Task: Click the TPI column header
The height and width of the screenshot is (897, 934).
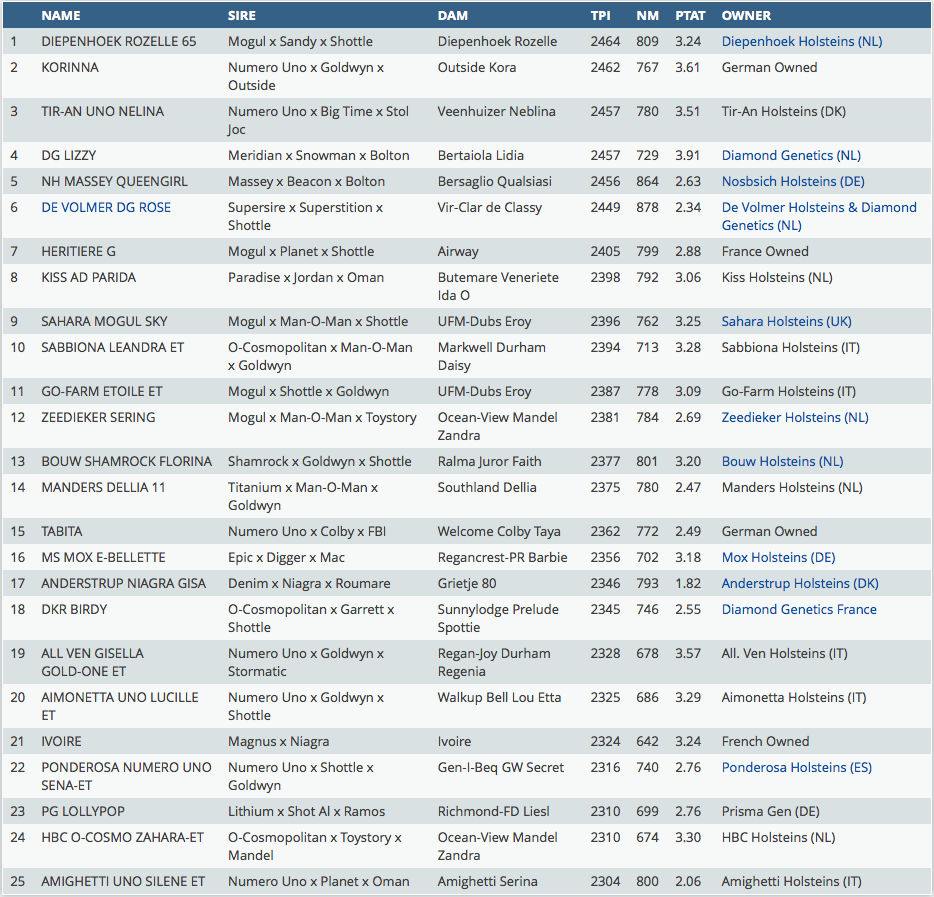Action: click(600, 16)
